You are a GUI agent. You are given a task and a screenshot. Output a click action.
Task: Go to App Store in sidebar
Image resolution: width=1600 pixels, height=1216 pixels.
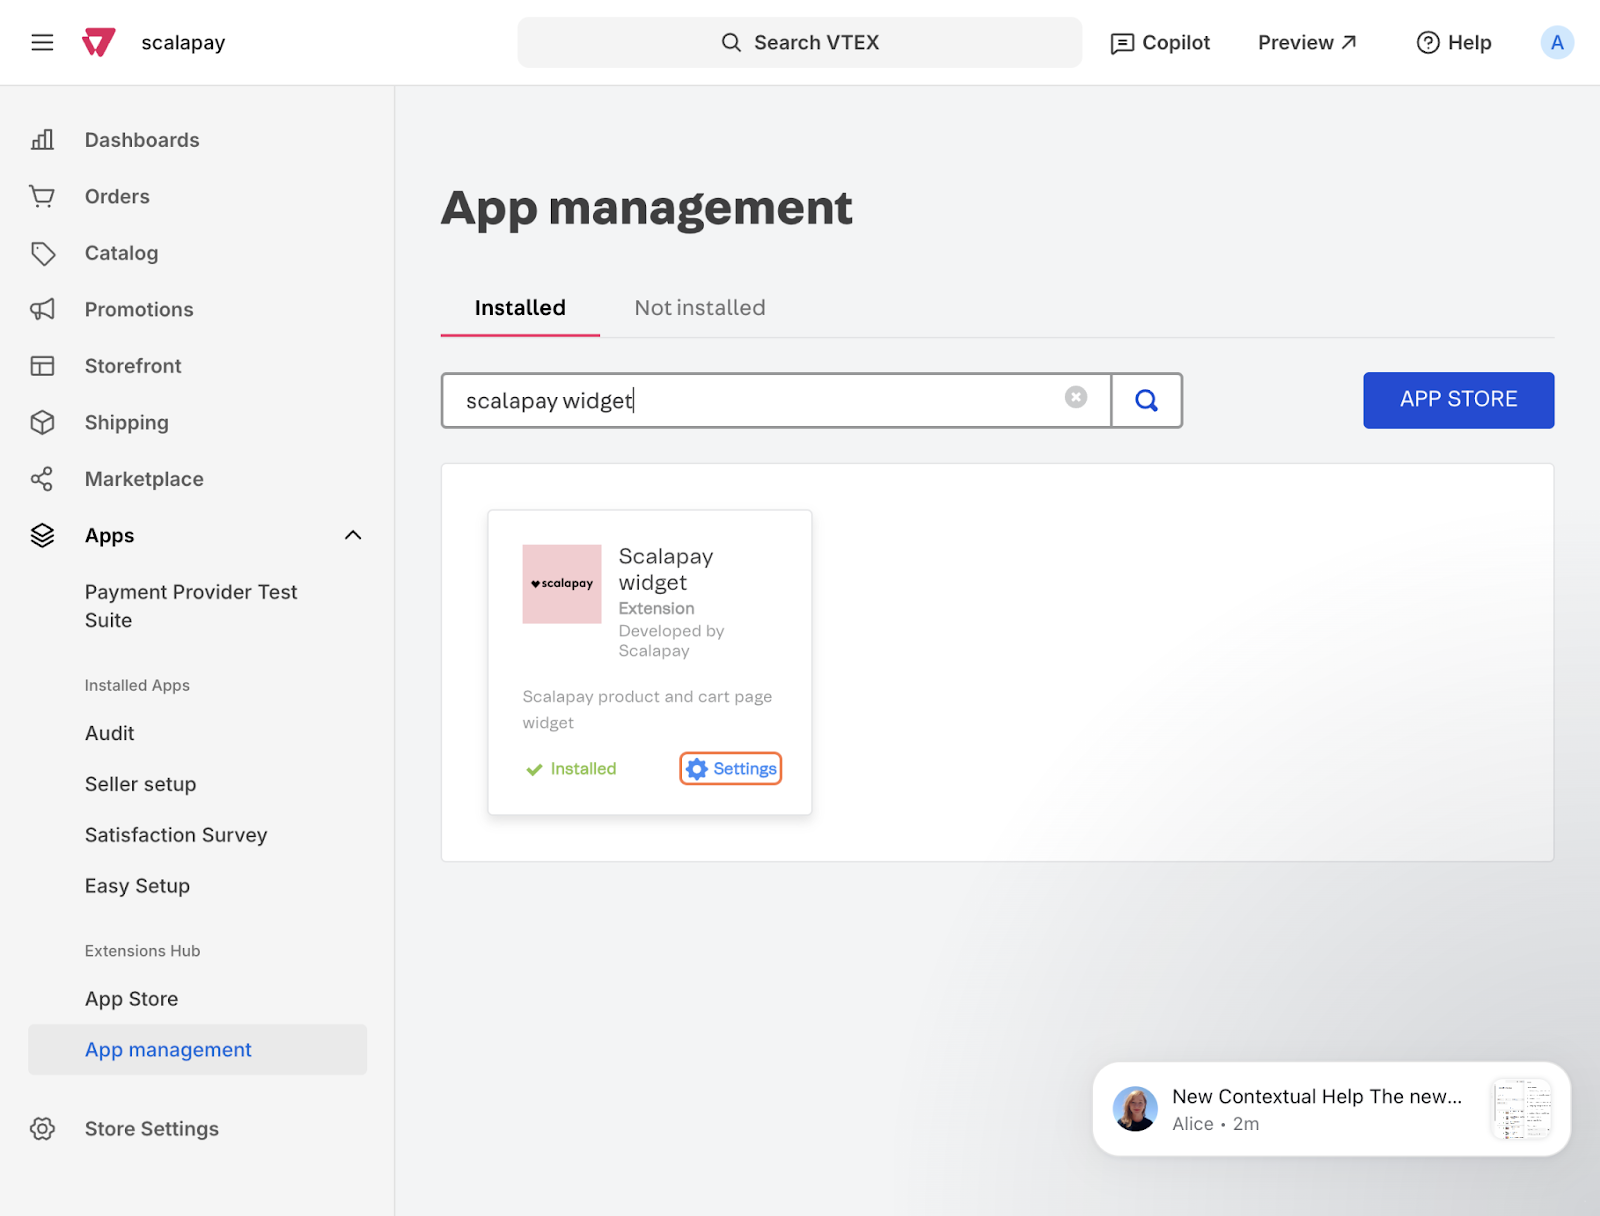pos(131,999)
